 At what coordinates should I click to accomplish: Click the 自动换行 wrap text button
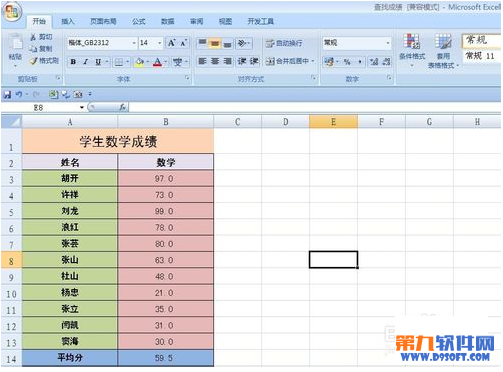pyautogui.click(x=284, y=43)
